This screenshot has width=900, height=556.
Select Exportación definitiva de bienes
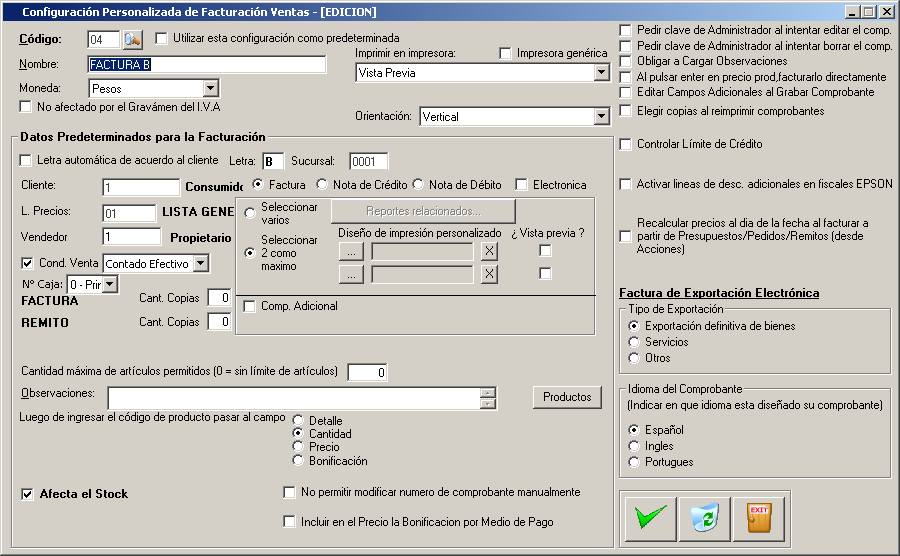coord(634,326)
